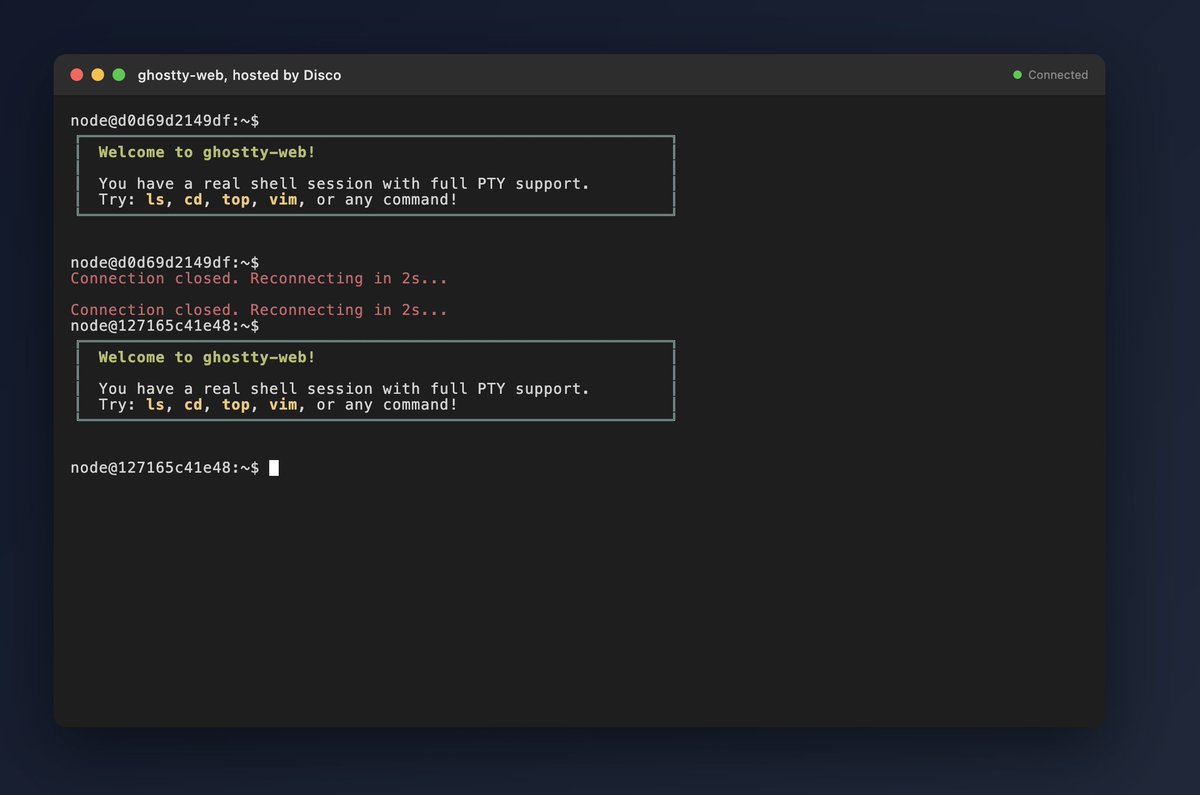
Task: Click the second 'Welcome to ghostty-web!' heading
Action: coord(207,357)
